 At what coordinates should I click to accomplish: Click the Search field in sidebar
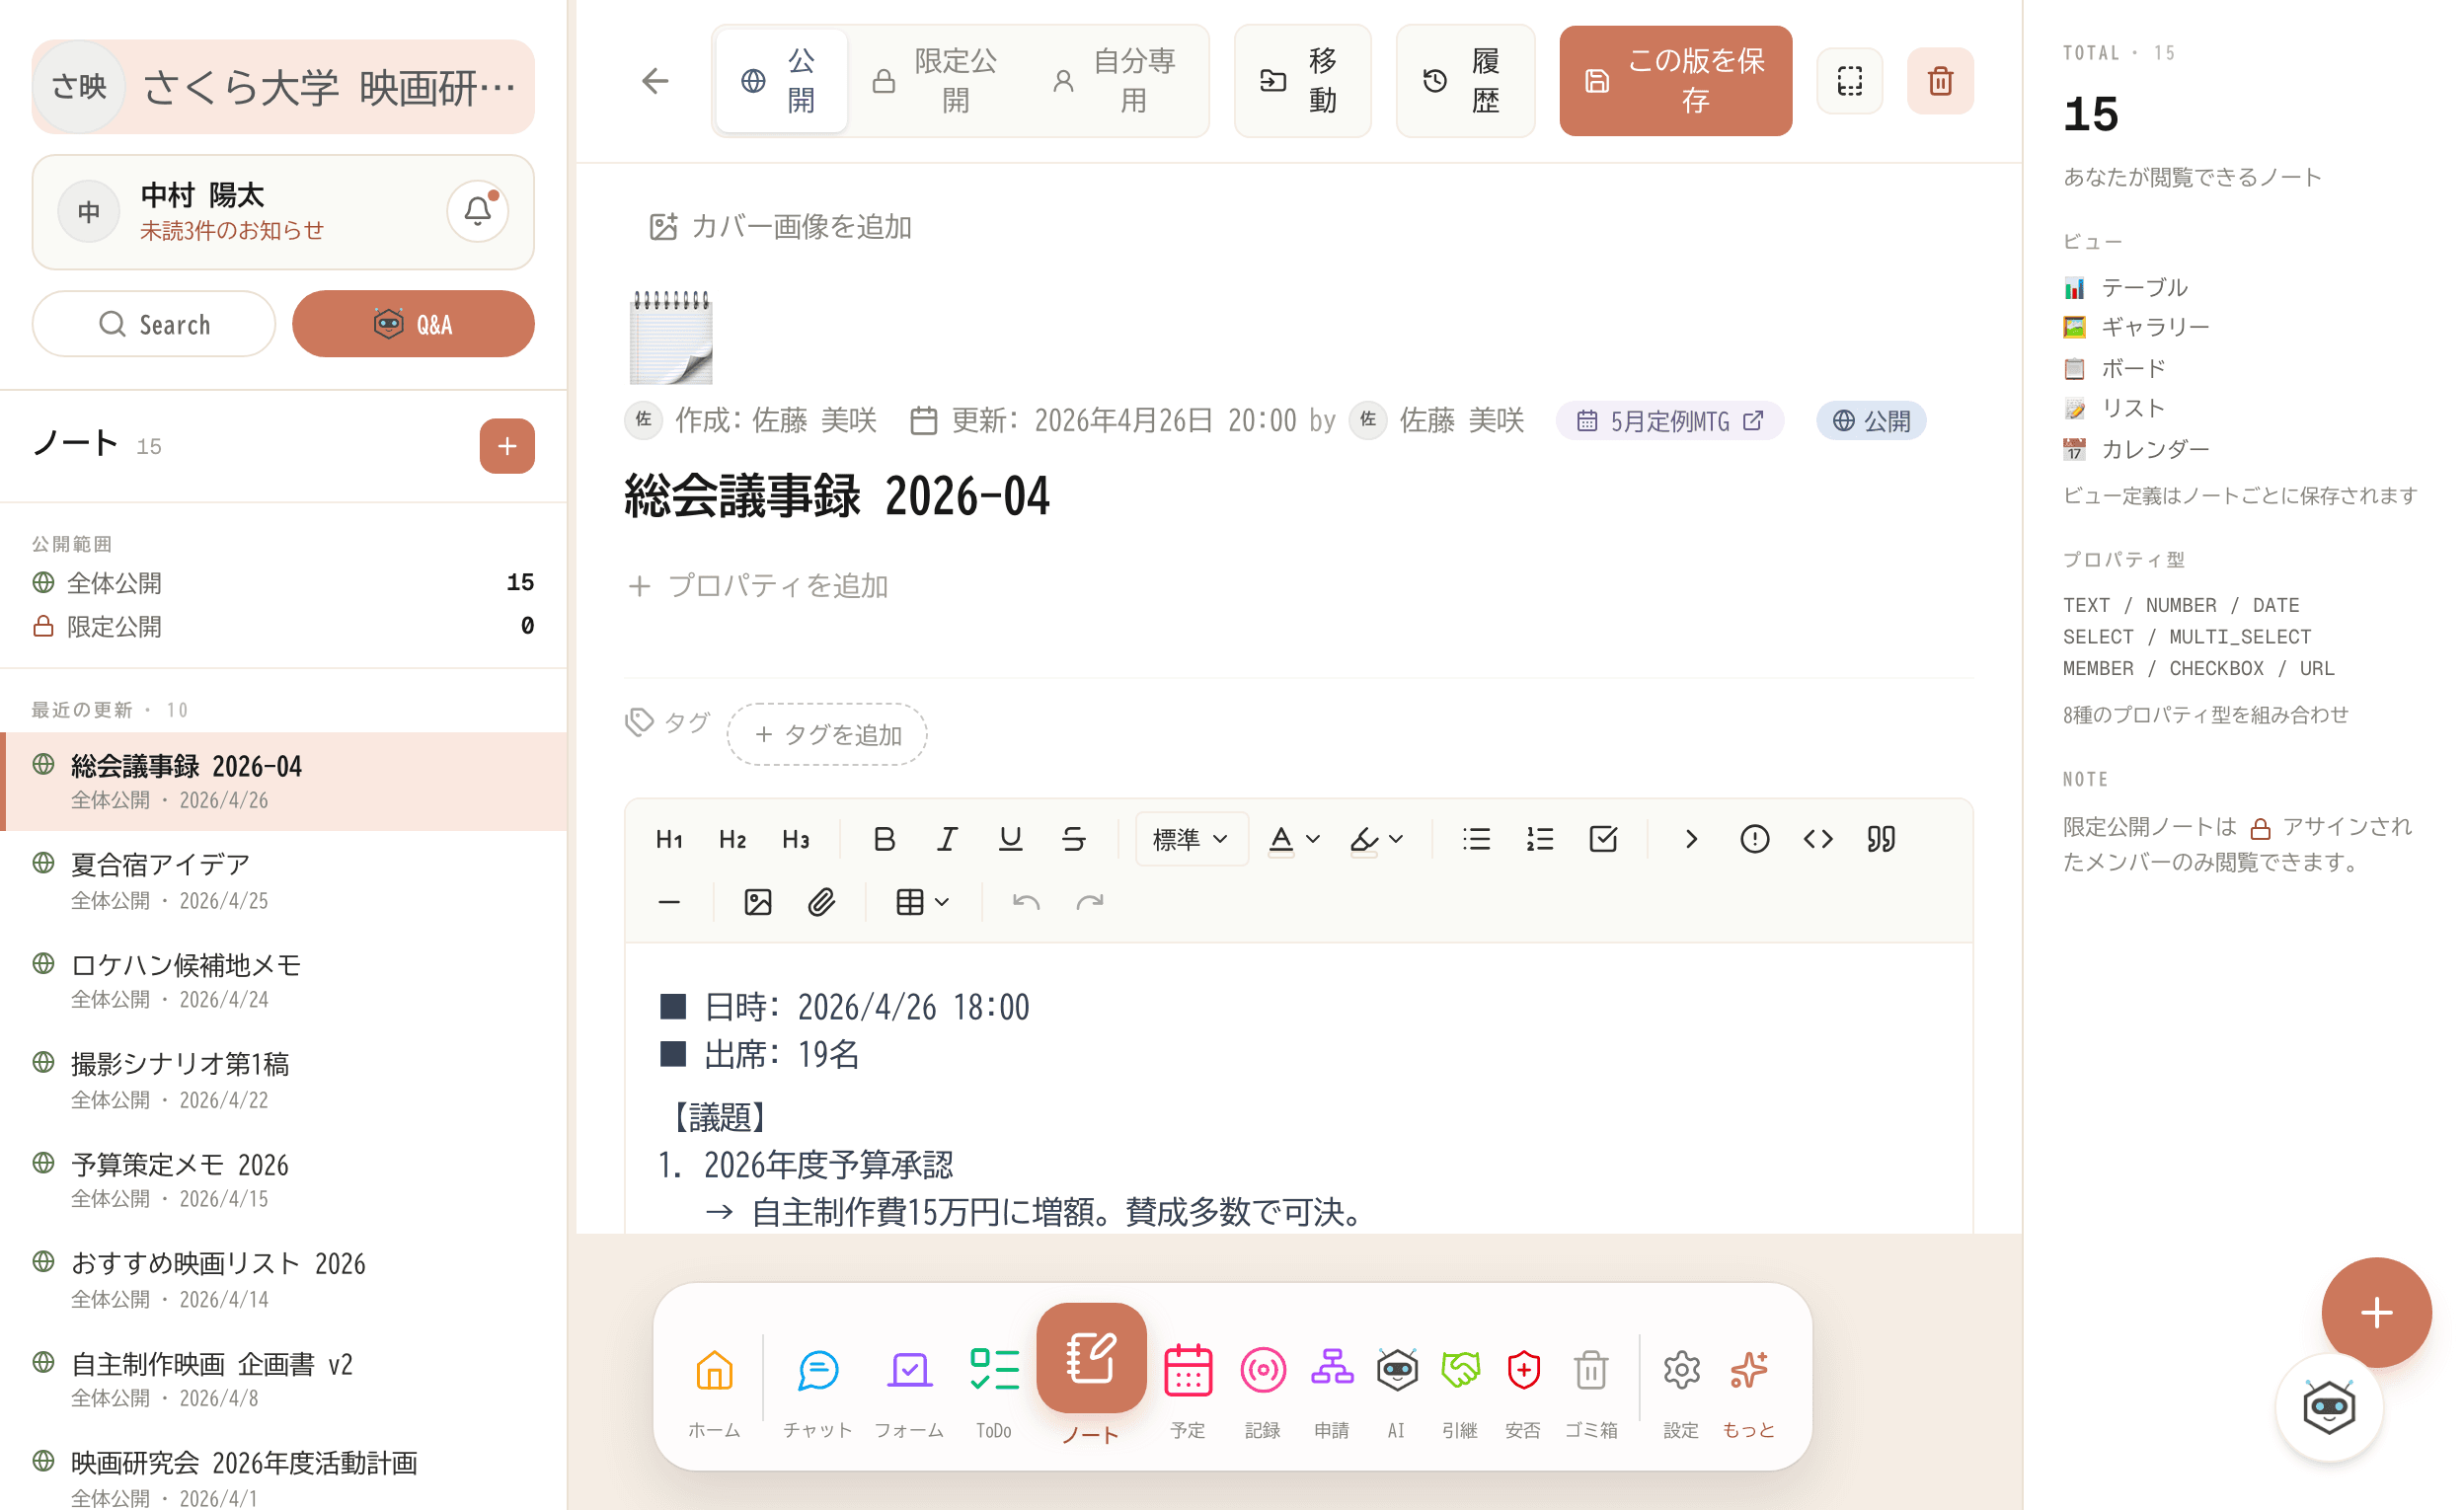pyautogui.click(x=154, y=324)
